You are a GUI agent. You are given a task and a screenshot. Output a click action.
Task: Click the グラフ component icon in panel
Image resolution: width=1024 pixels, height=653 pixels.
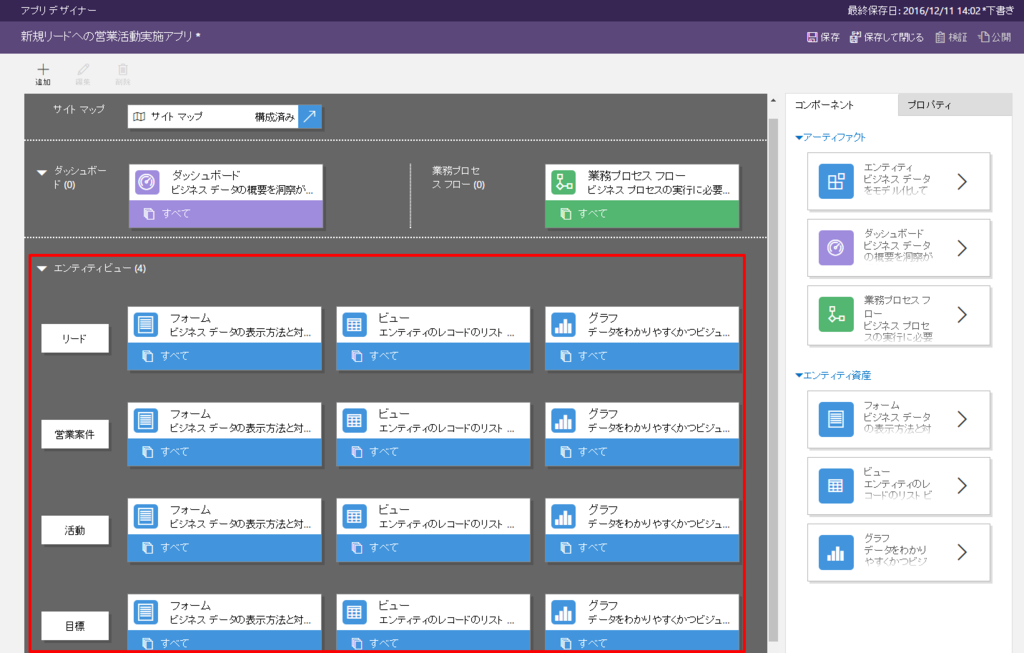pyautogui.click(x=836, y=552)
